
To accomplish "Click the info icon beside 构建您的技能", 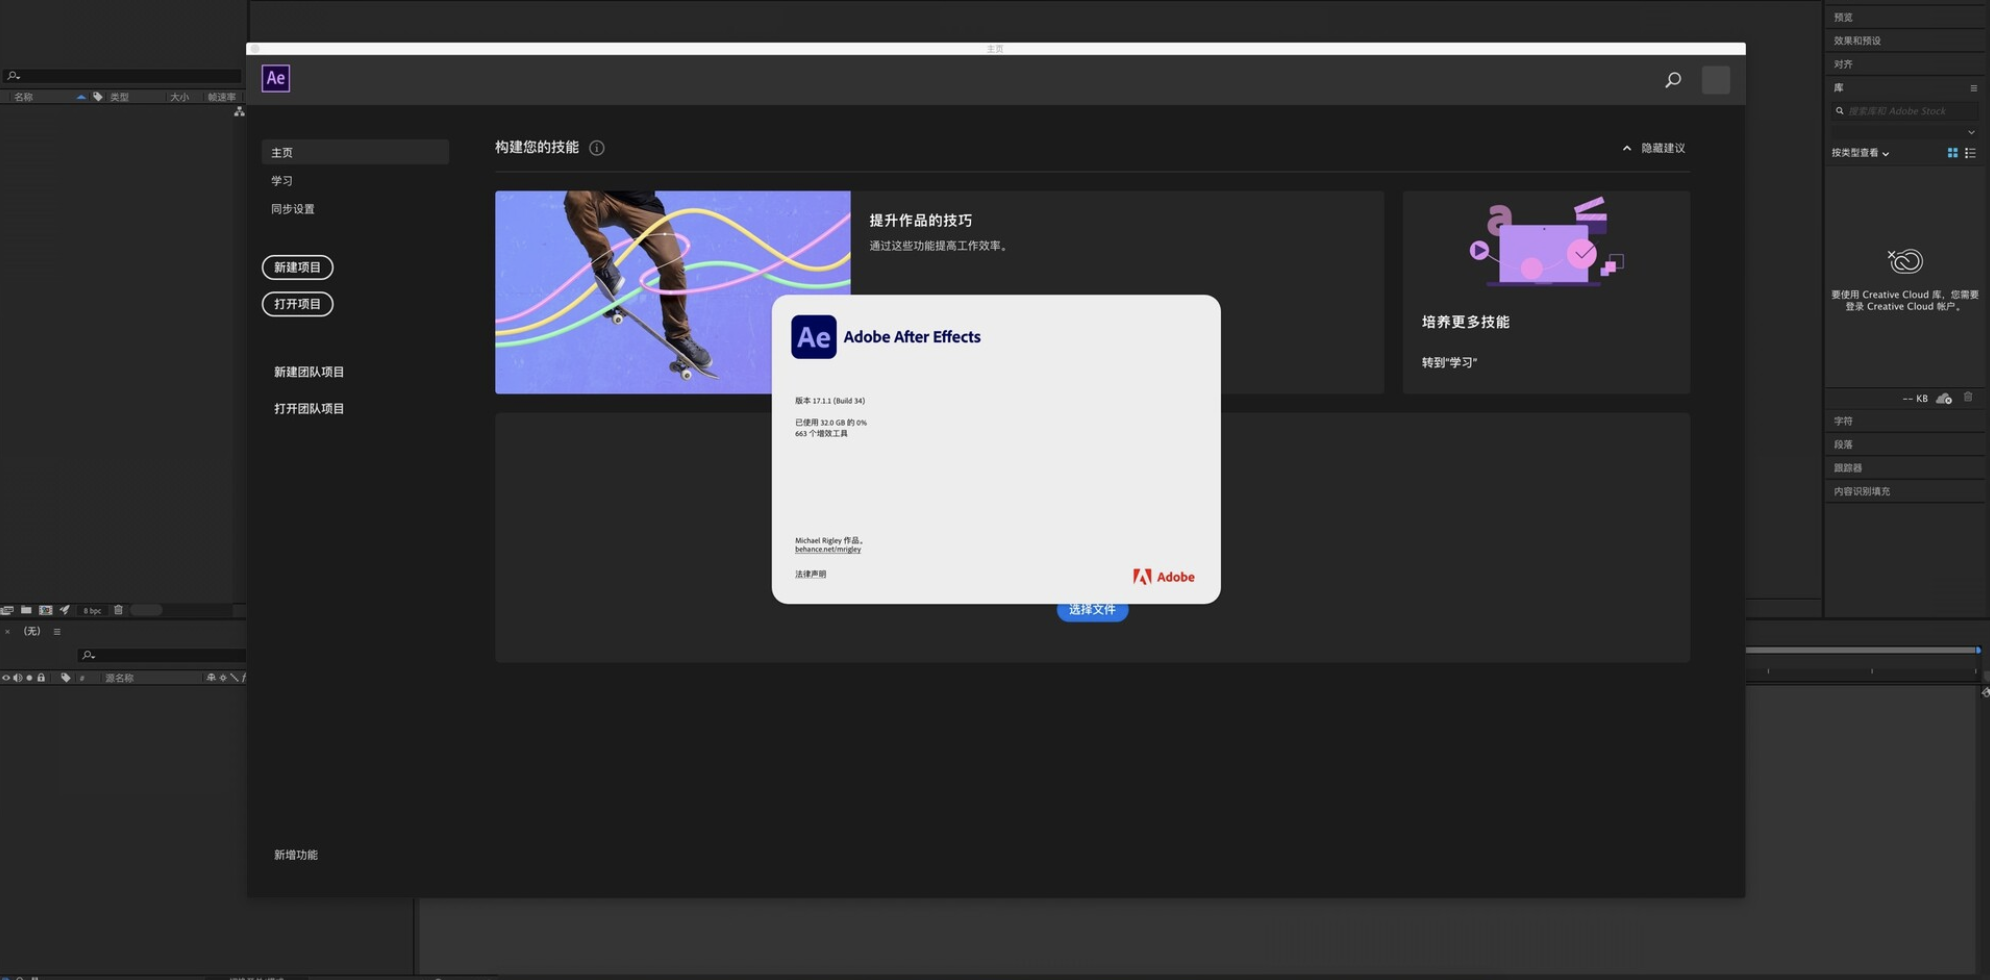I will click(597, 148).
